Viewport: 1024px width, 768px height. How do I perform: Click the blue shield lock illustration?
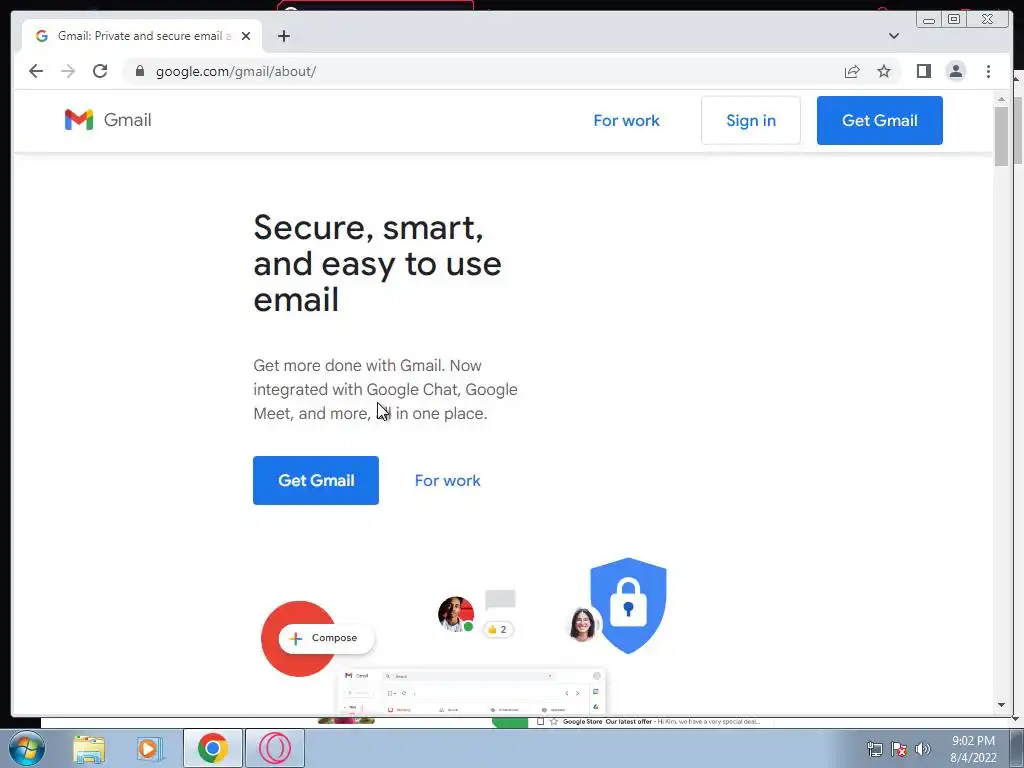click(628, 605)
